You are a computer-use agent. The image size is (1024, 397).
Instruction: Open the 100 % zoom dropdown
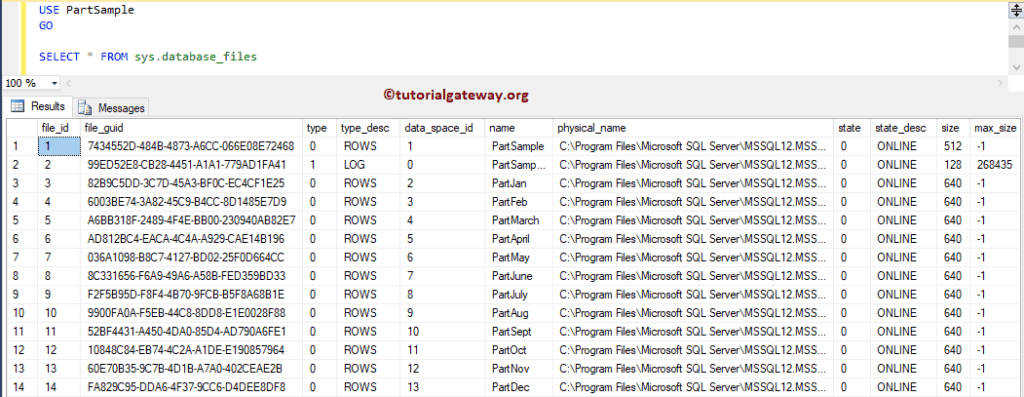coord(54,84)
